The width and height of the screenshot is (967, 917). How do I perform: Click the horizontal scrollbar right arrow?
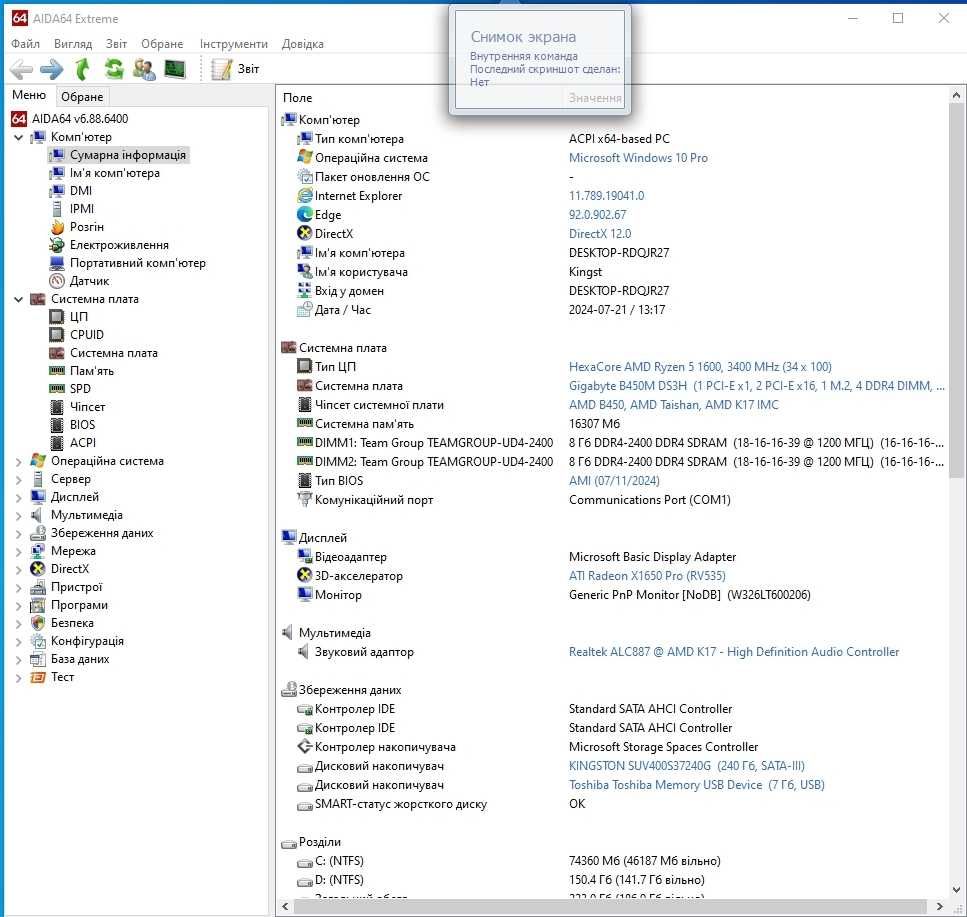point(939,906)
